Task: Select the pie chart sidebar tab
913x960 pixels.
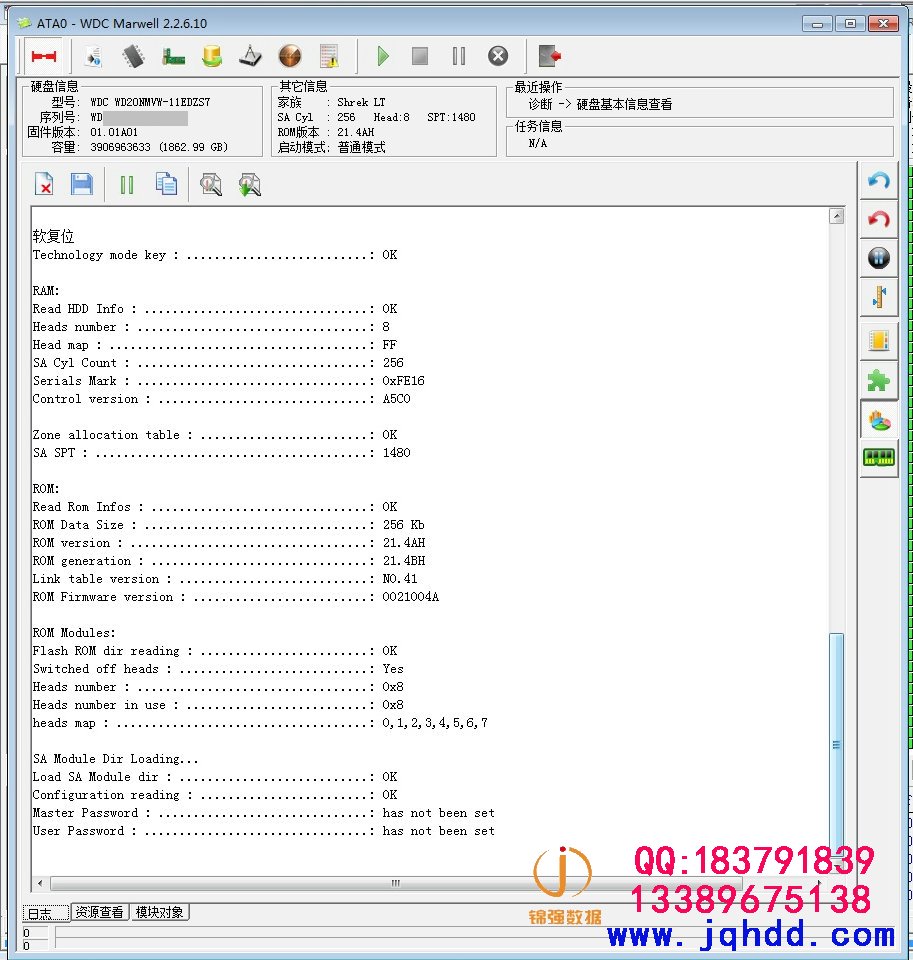Action: point(878,420)
